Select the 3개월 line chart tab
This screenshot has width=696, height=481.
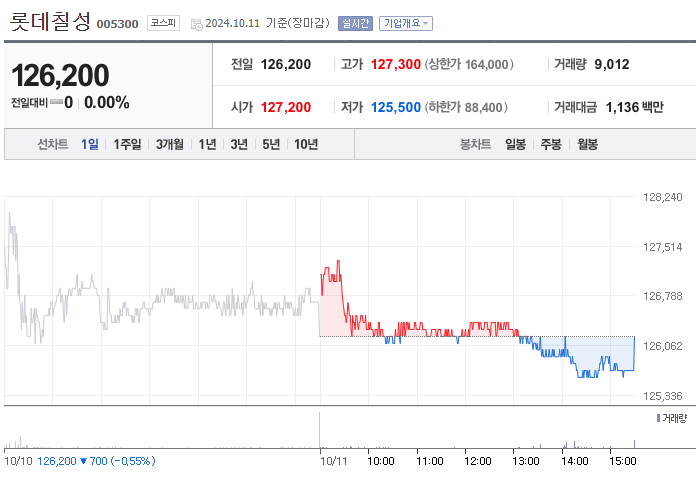(170, 144)
